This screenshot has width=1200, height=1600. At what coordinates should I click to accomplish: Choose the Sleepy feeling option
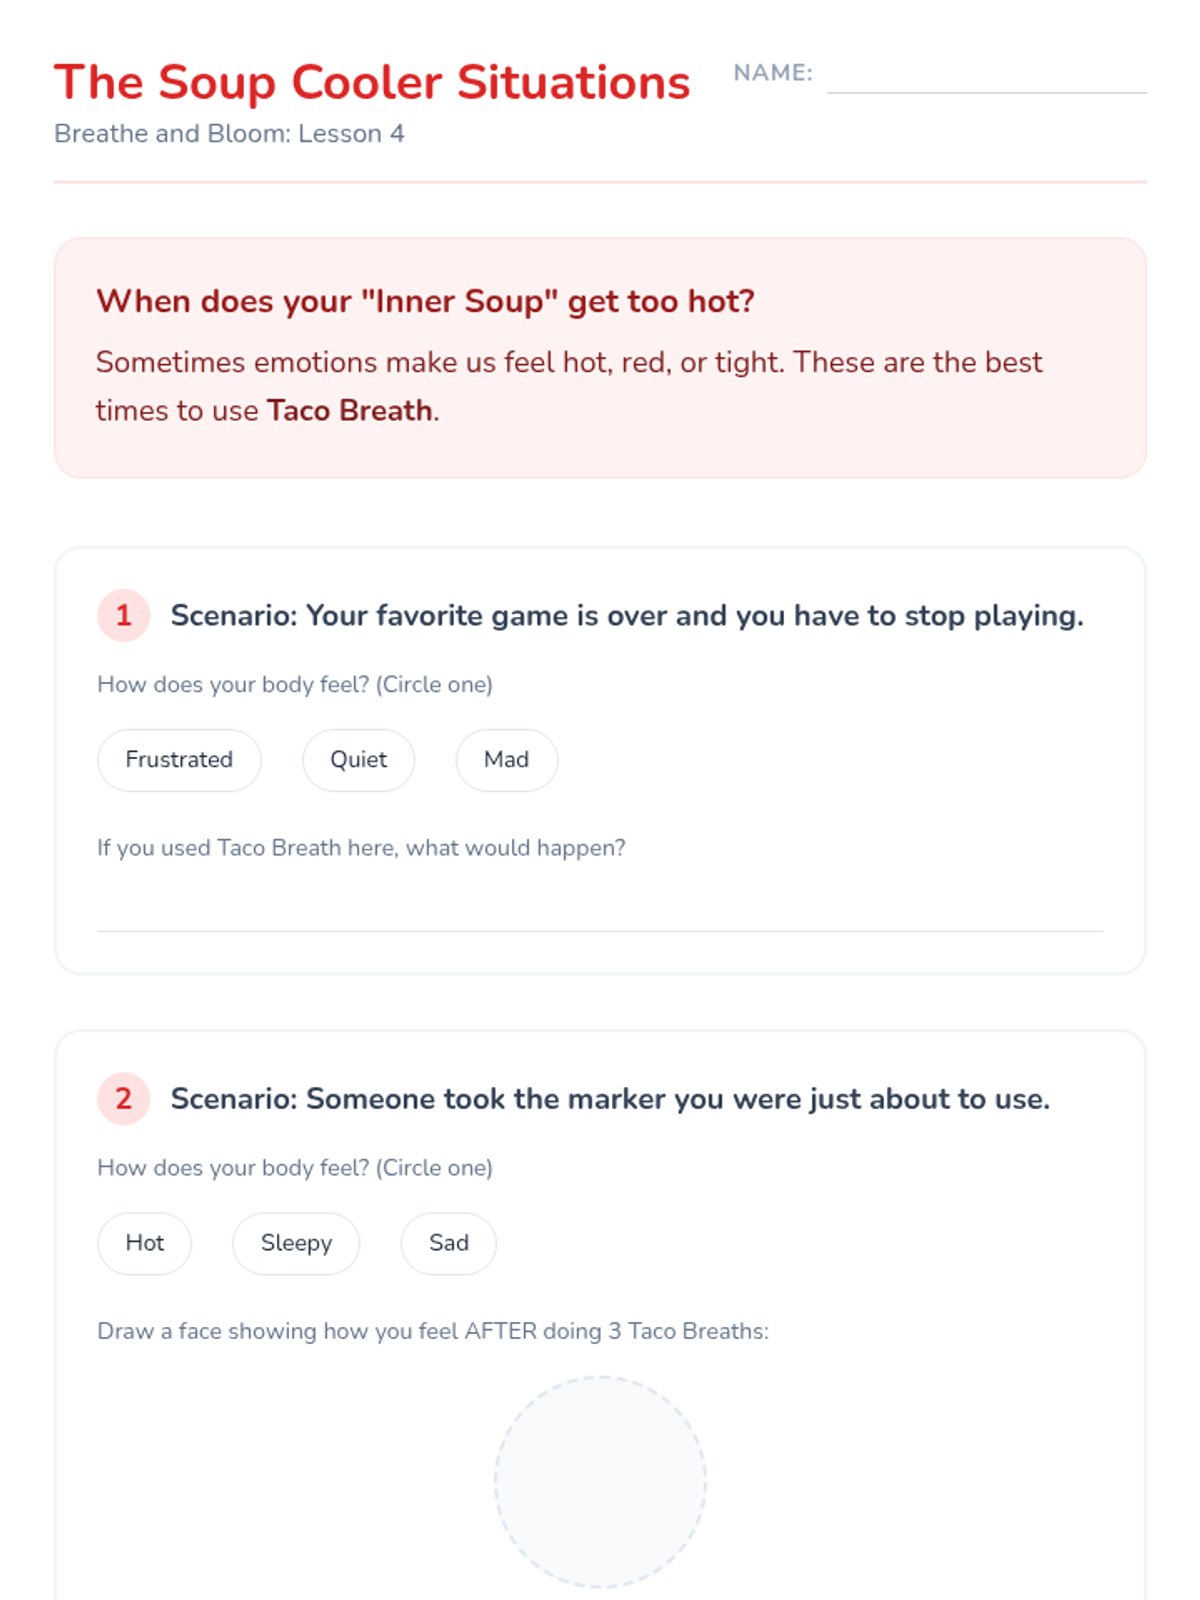pos(296,1243)
